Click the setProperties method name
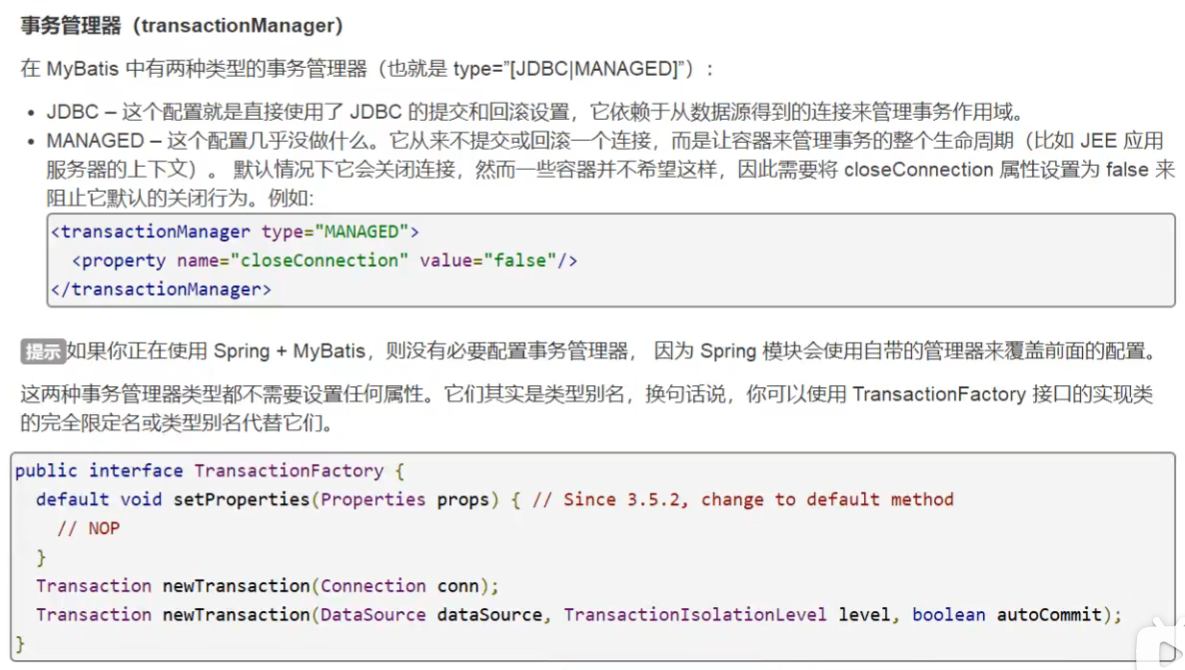 point(242,499)
